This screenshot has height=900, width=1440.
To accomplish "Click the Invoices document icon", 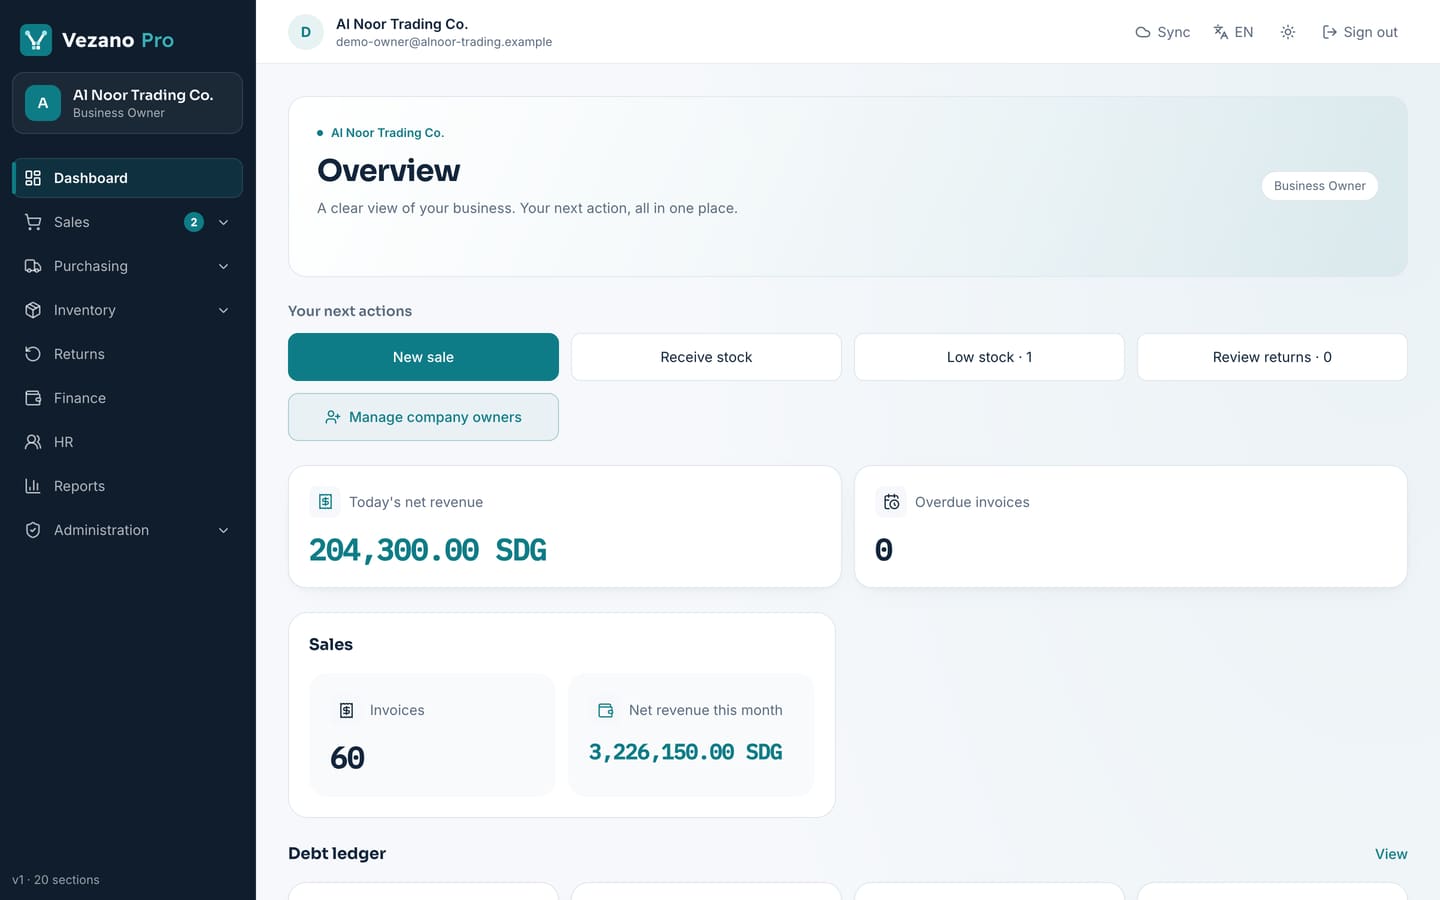I will (x=346, y=710).
